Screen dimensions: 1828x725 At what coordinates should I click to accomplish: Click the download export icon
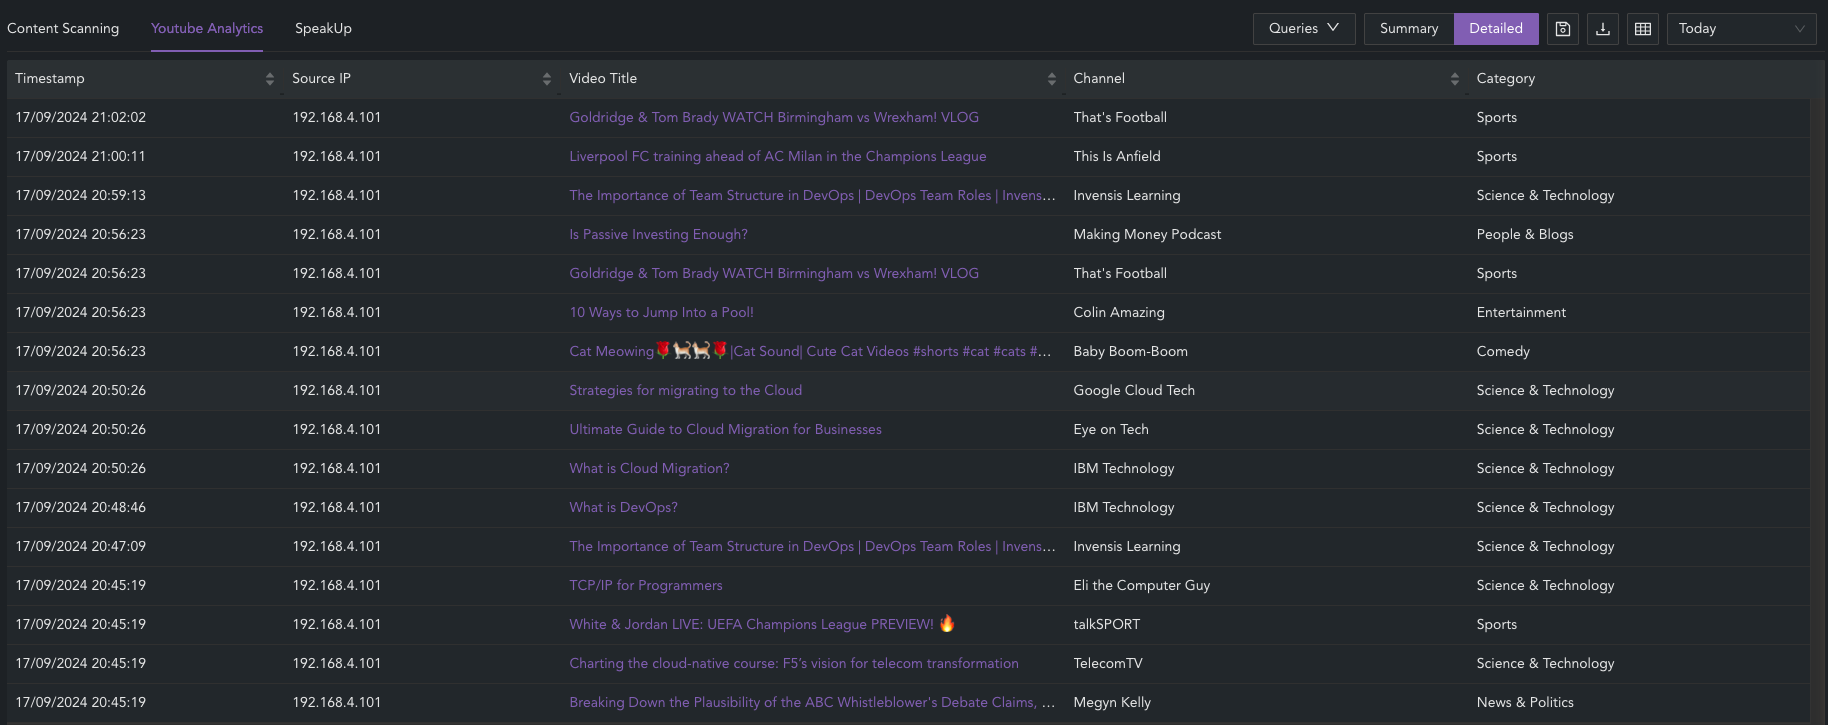[x=1603, y=29]
